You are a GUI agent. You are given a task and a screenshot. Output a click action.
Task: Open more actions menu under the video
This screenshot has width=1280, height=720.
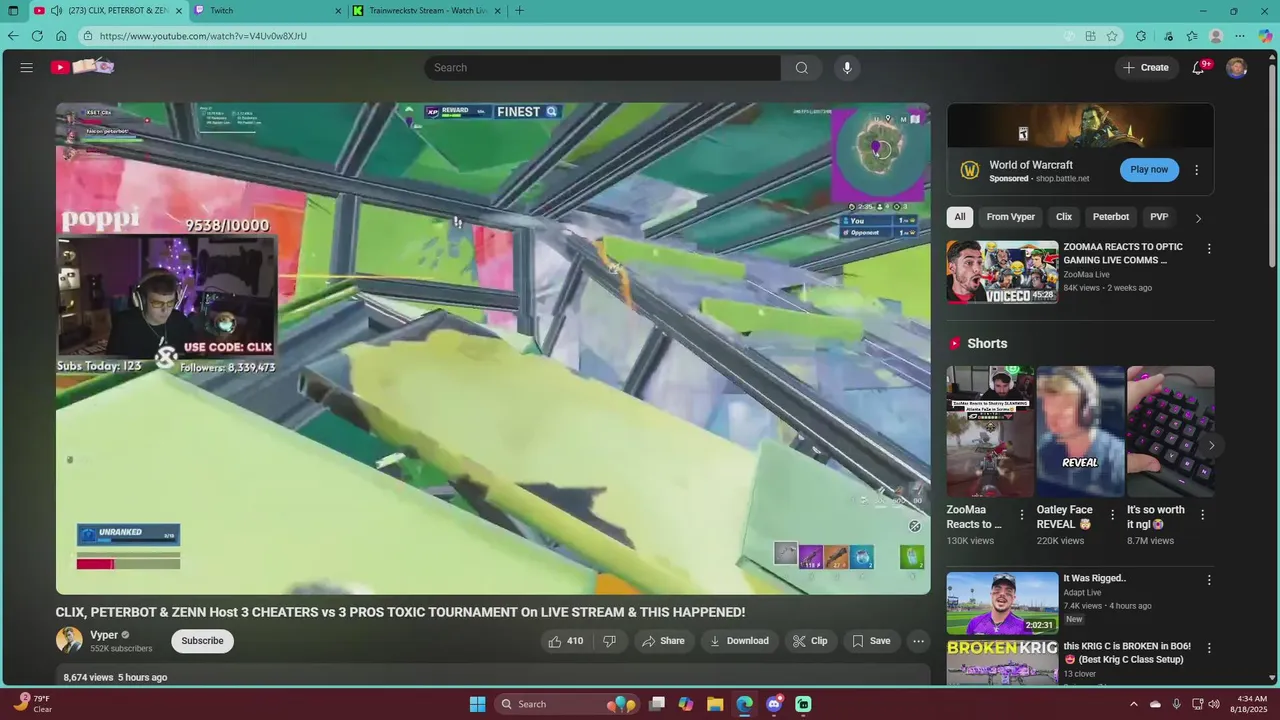coord(918,641)
